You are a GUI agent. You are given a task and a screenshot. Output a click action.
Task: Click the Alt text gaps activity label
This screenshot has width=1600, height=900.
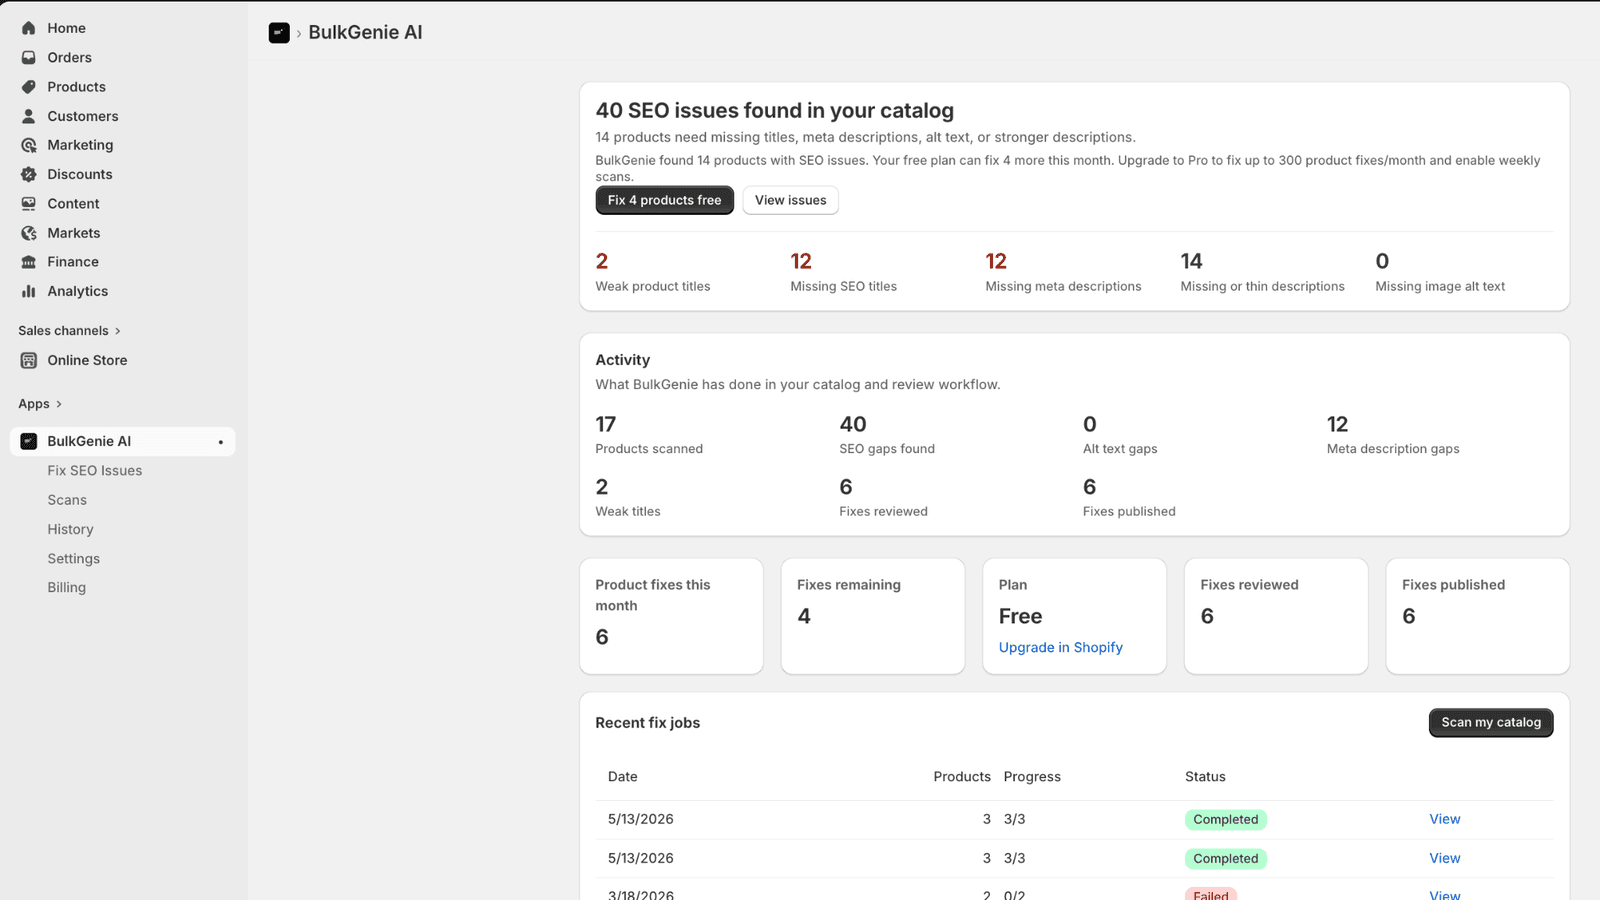point(1120,449)
